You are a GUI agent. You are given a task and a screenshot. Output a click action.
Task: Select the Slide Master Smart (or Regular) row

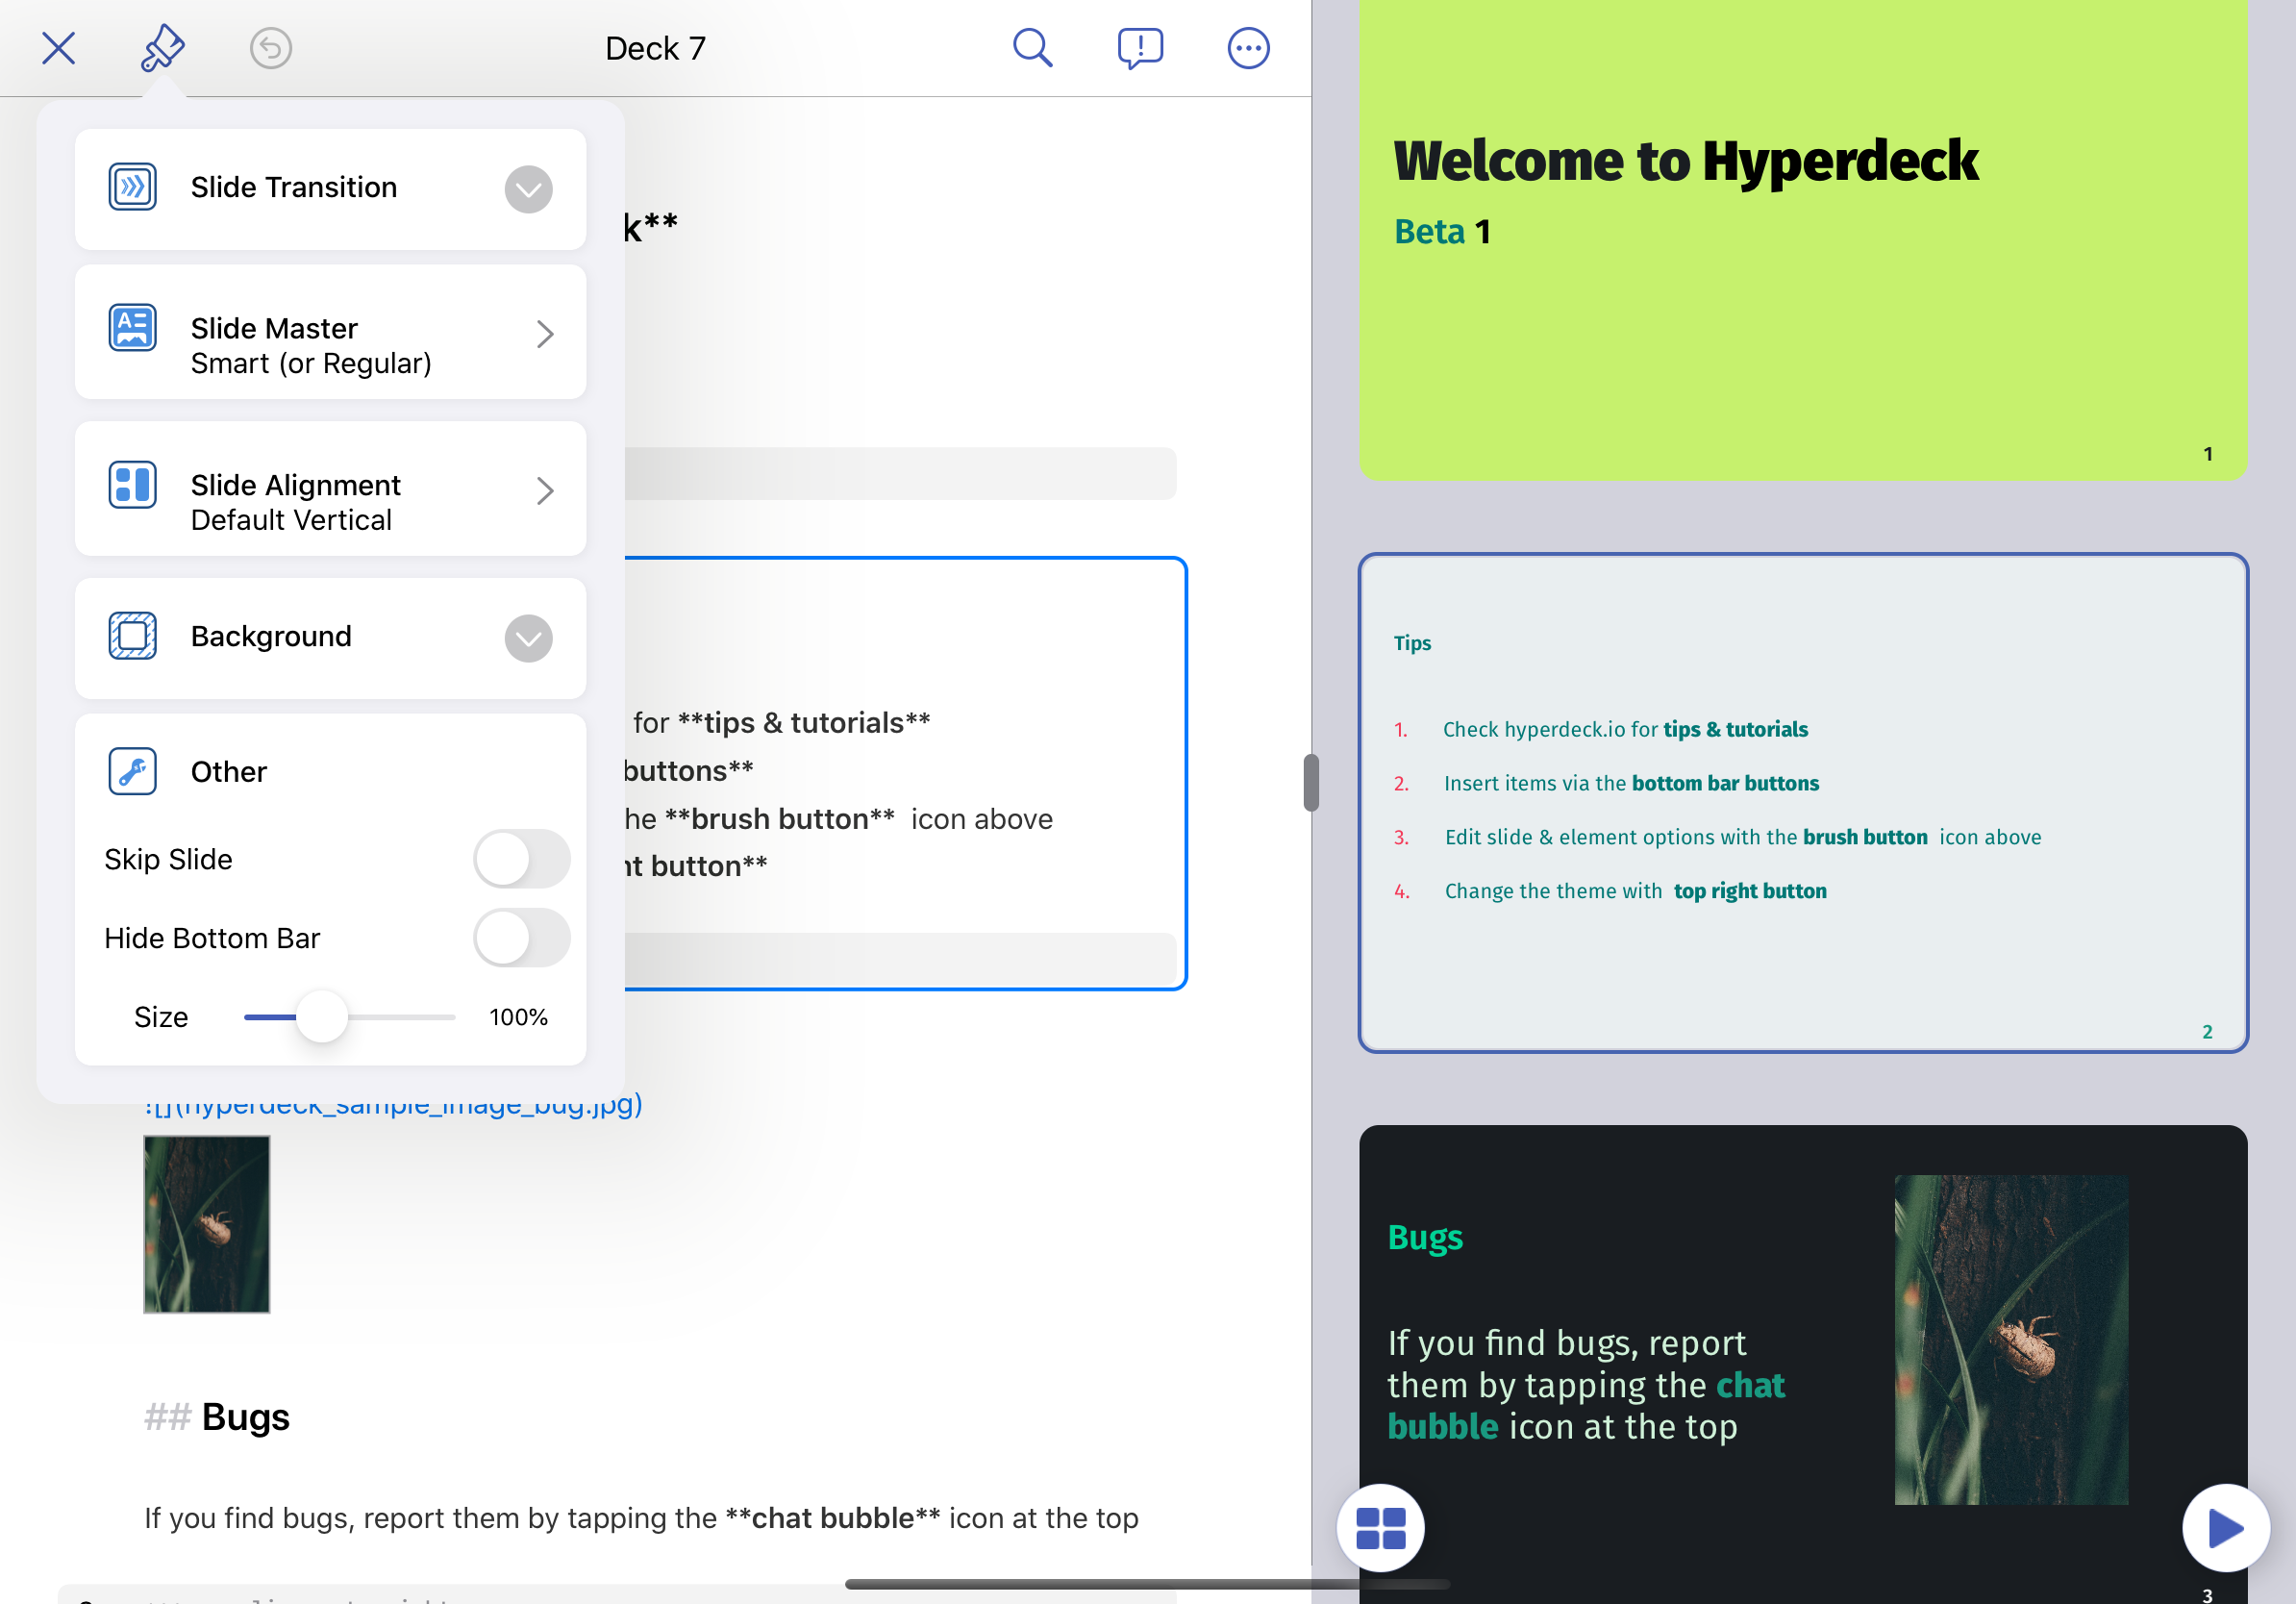[330, 332]
